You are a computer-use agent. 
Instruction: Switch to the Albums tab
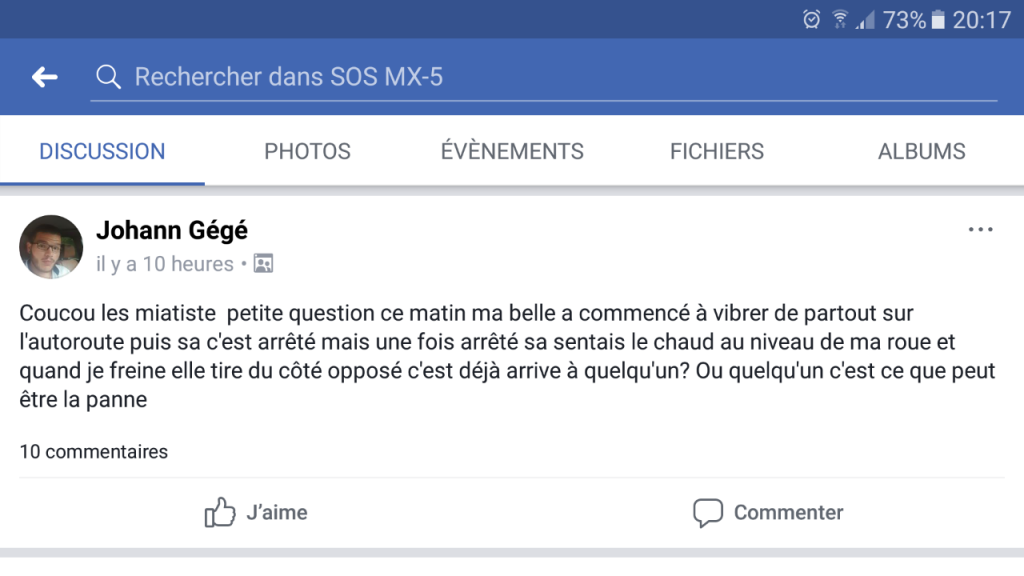[x=921, y=152]
